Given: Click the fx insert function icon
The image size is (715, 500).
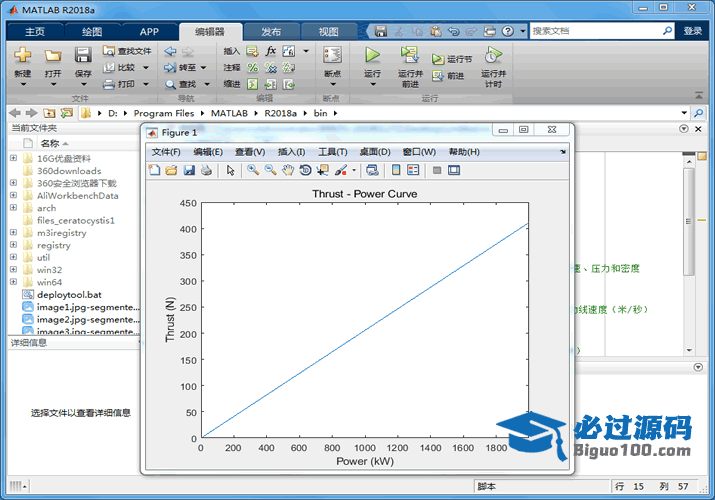Looking at the screenshot, I should pyautogui.click(x=271, y=51).
